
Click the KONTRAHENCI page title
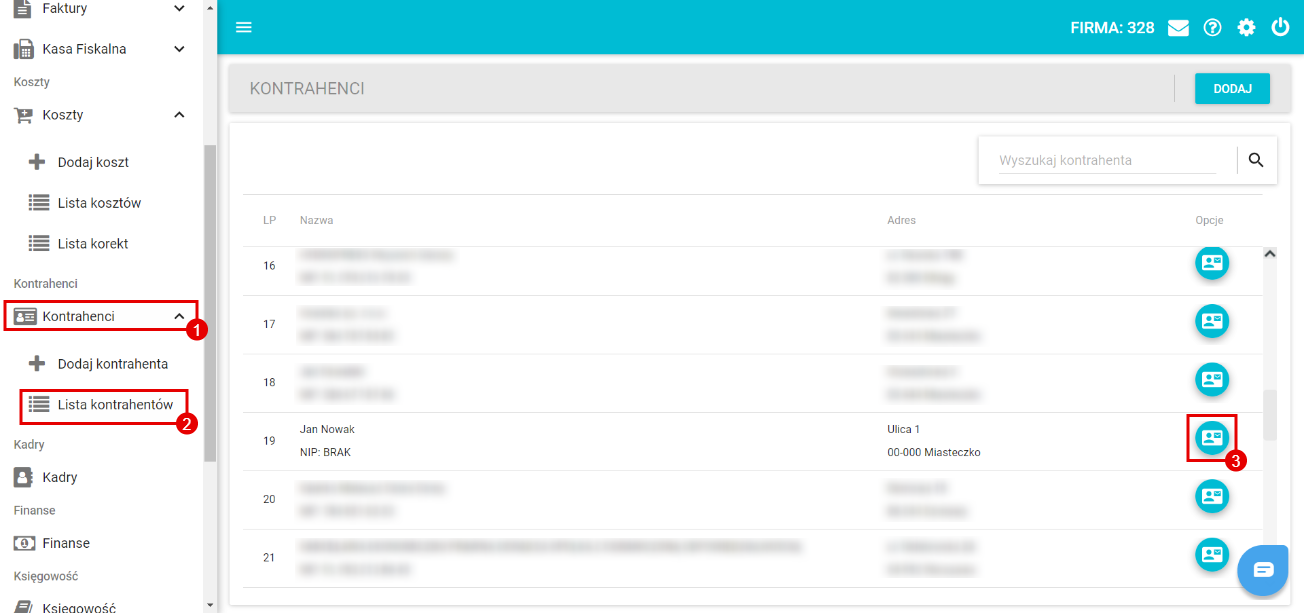tap(307, 89)
